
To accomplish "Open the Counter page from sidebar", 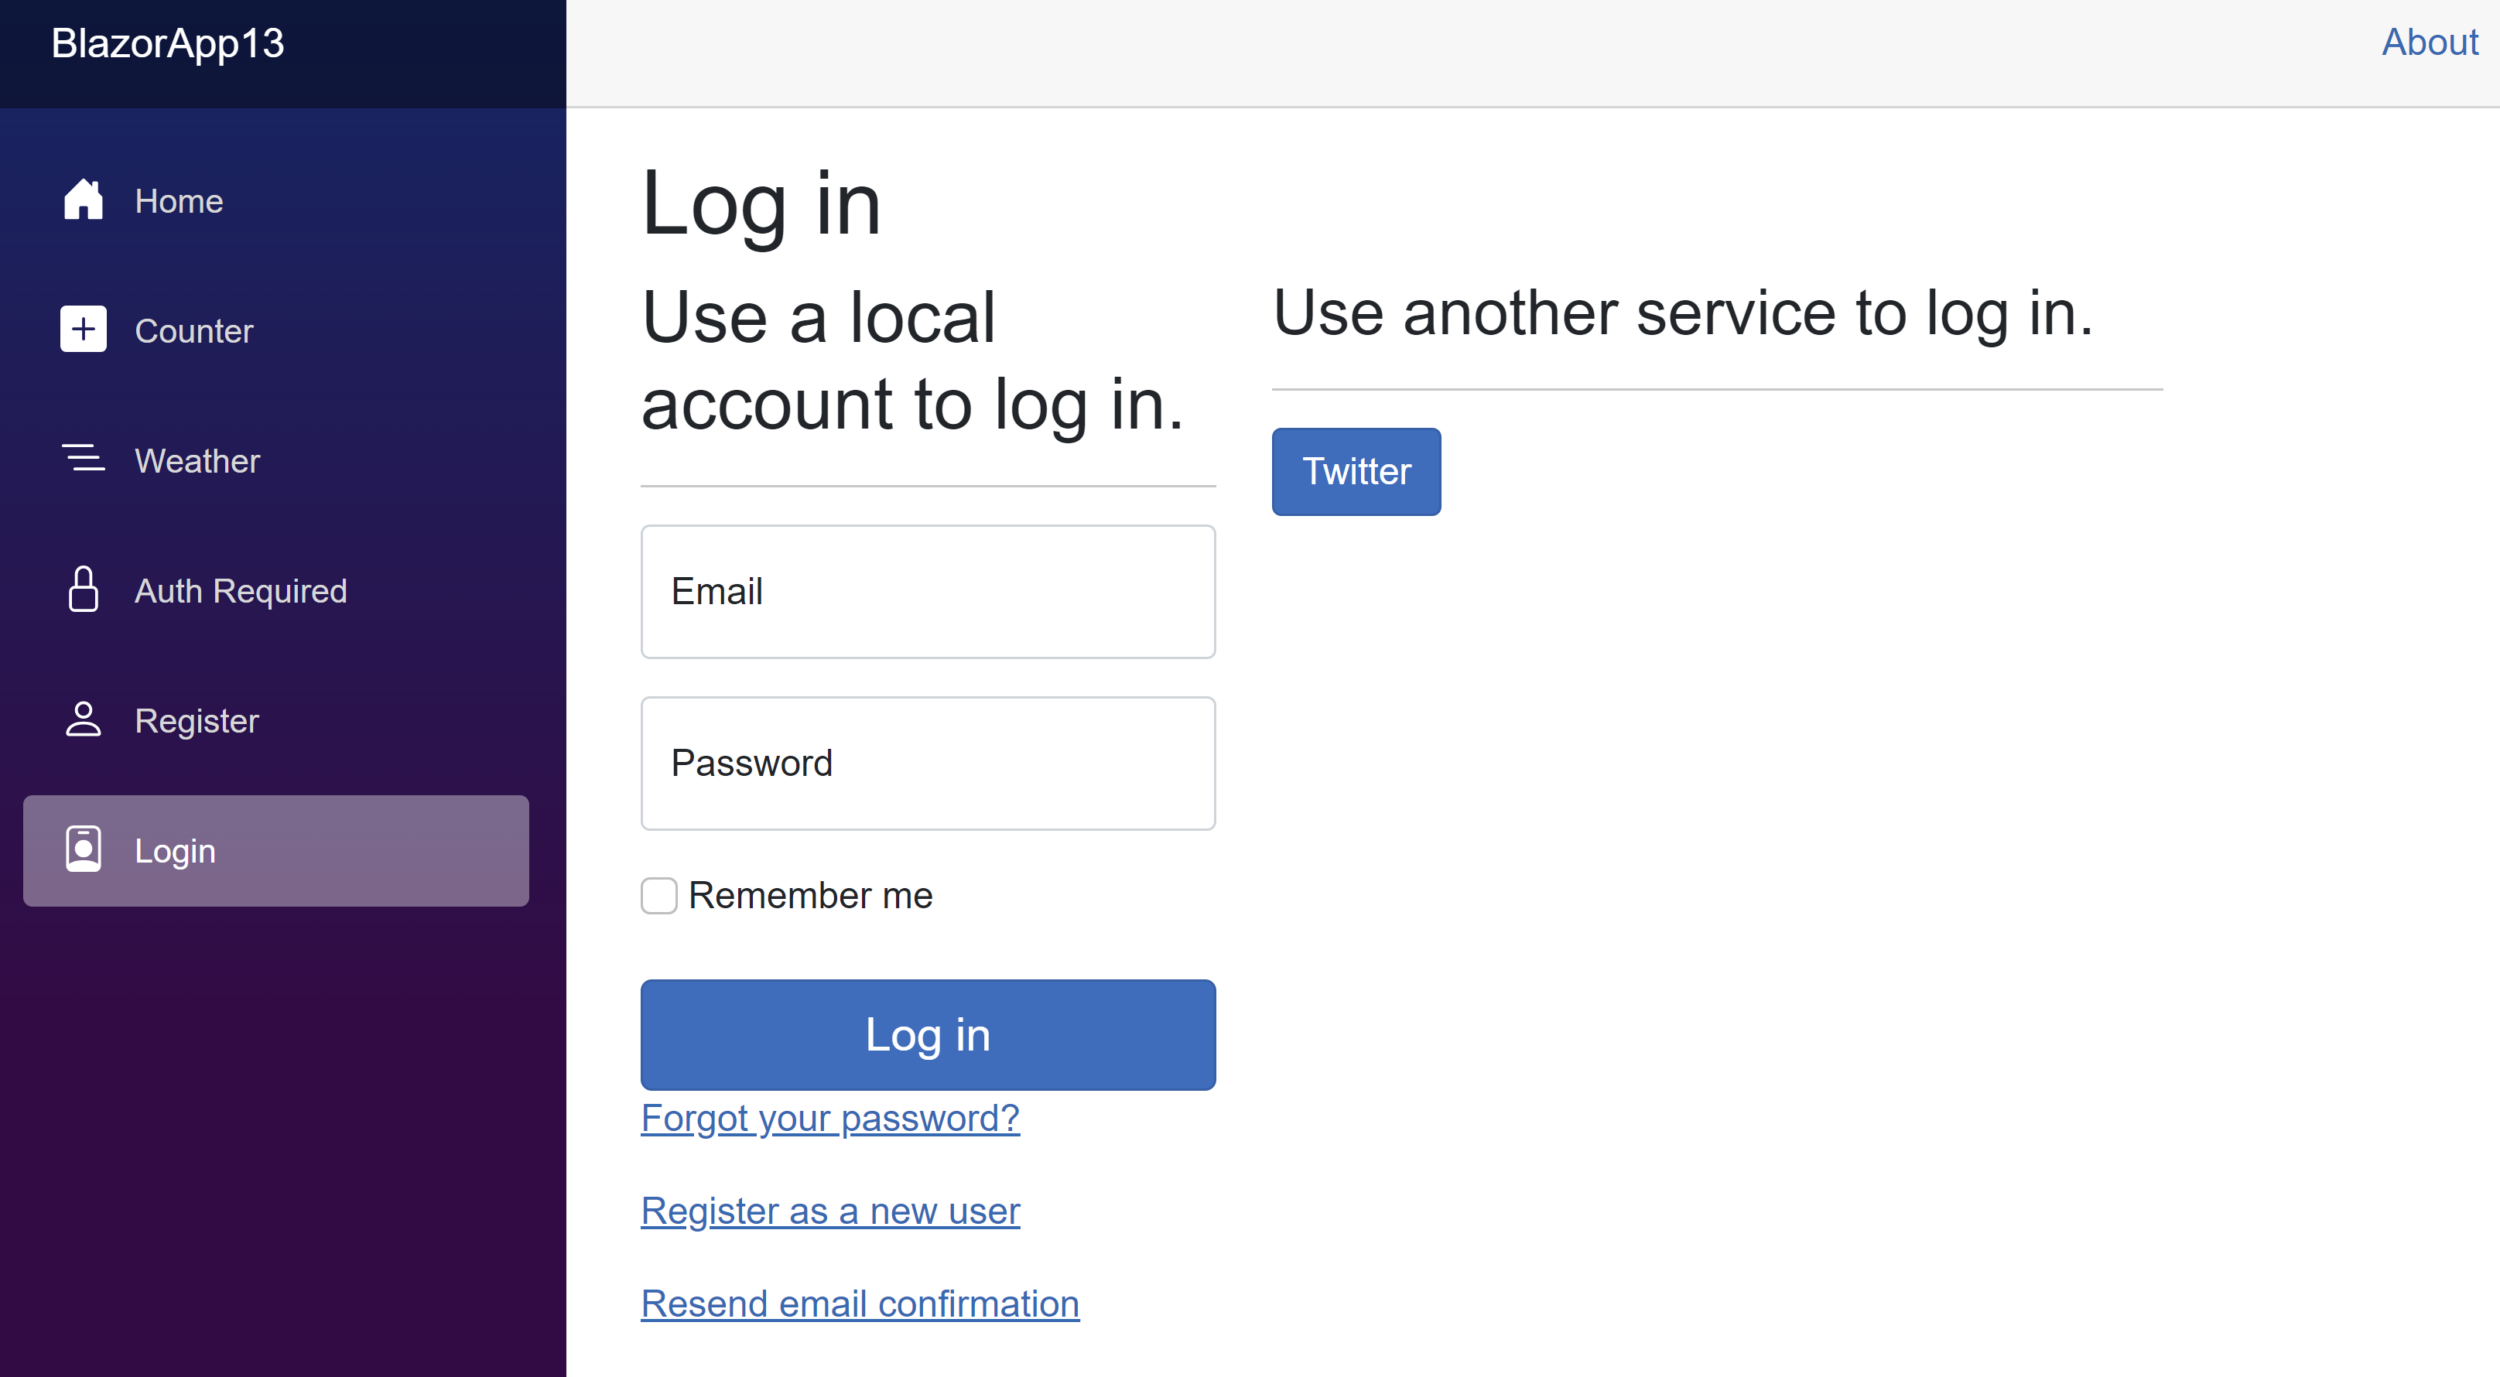I will click(194, 331).
